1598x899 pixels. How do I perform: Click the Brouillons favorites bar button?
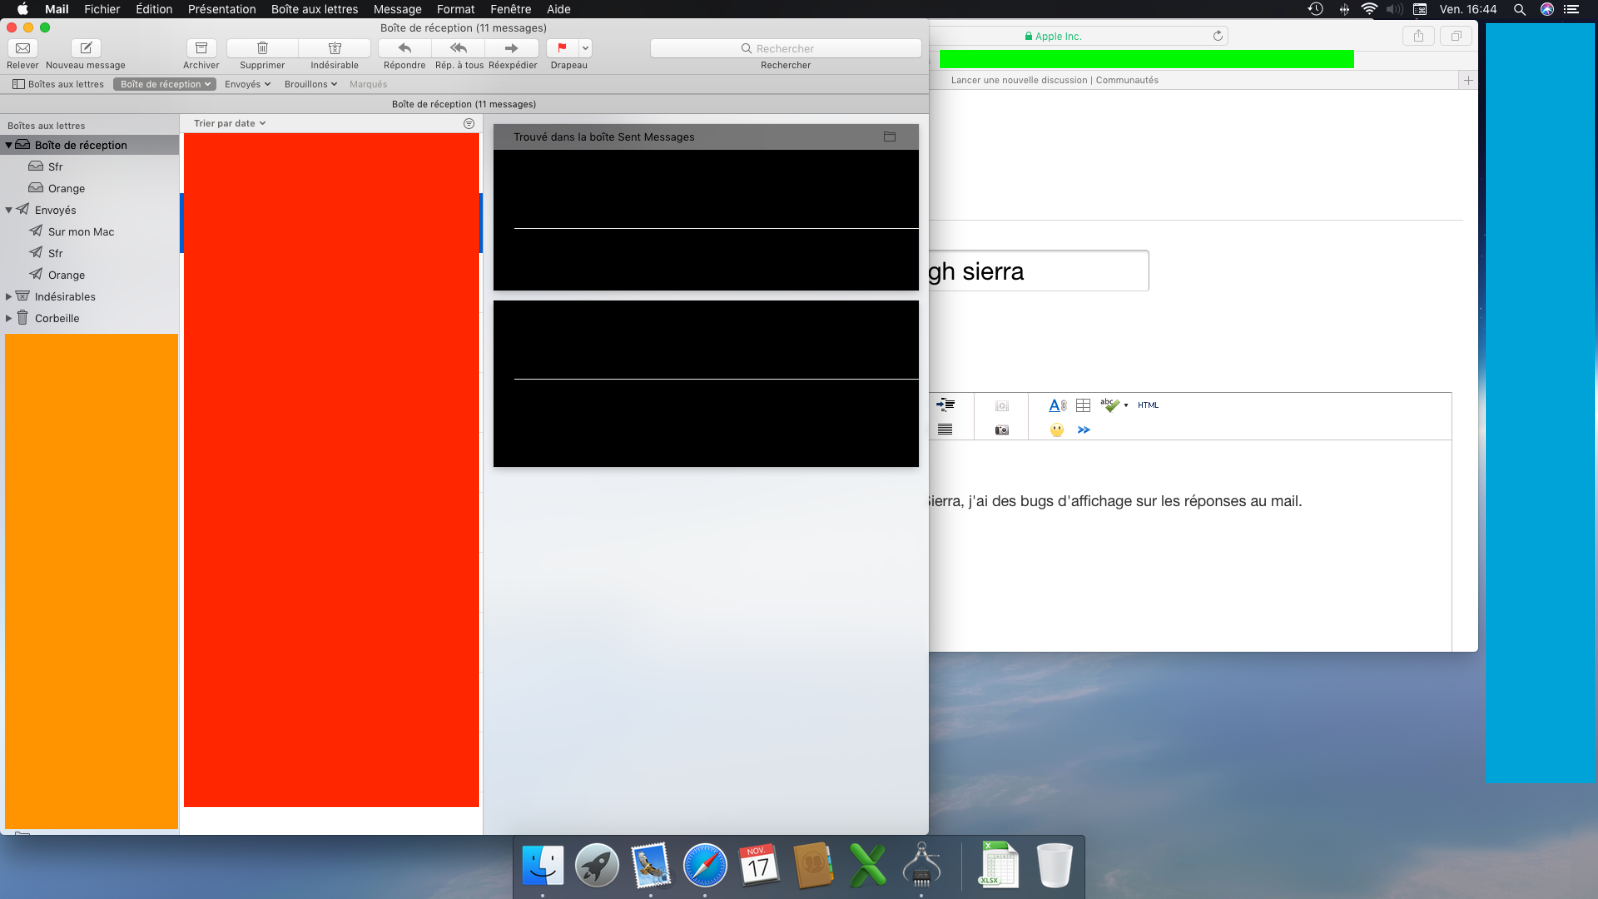pos(310,84)
